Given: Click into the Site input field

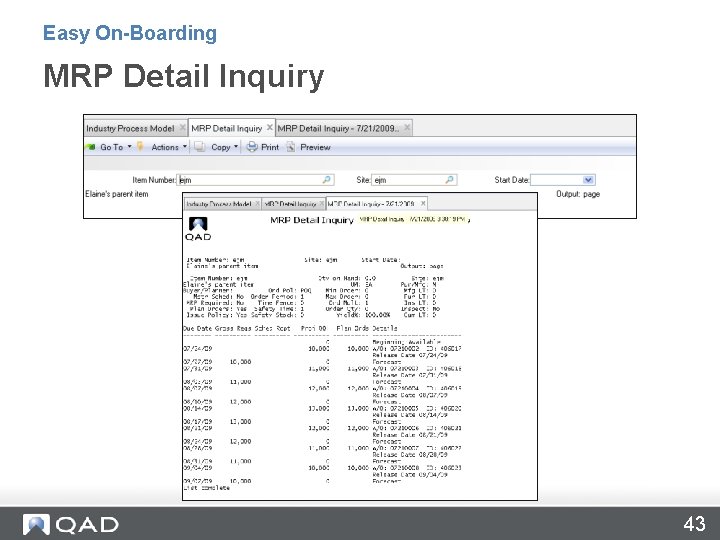Looking at the screenshot, I should (414, 180).
